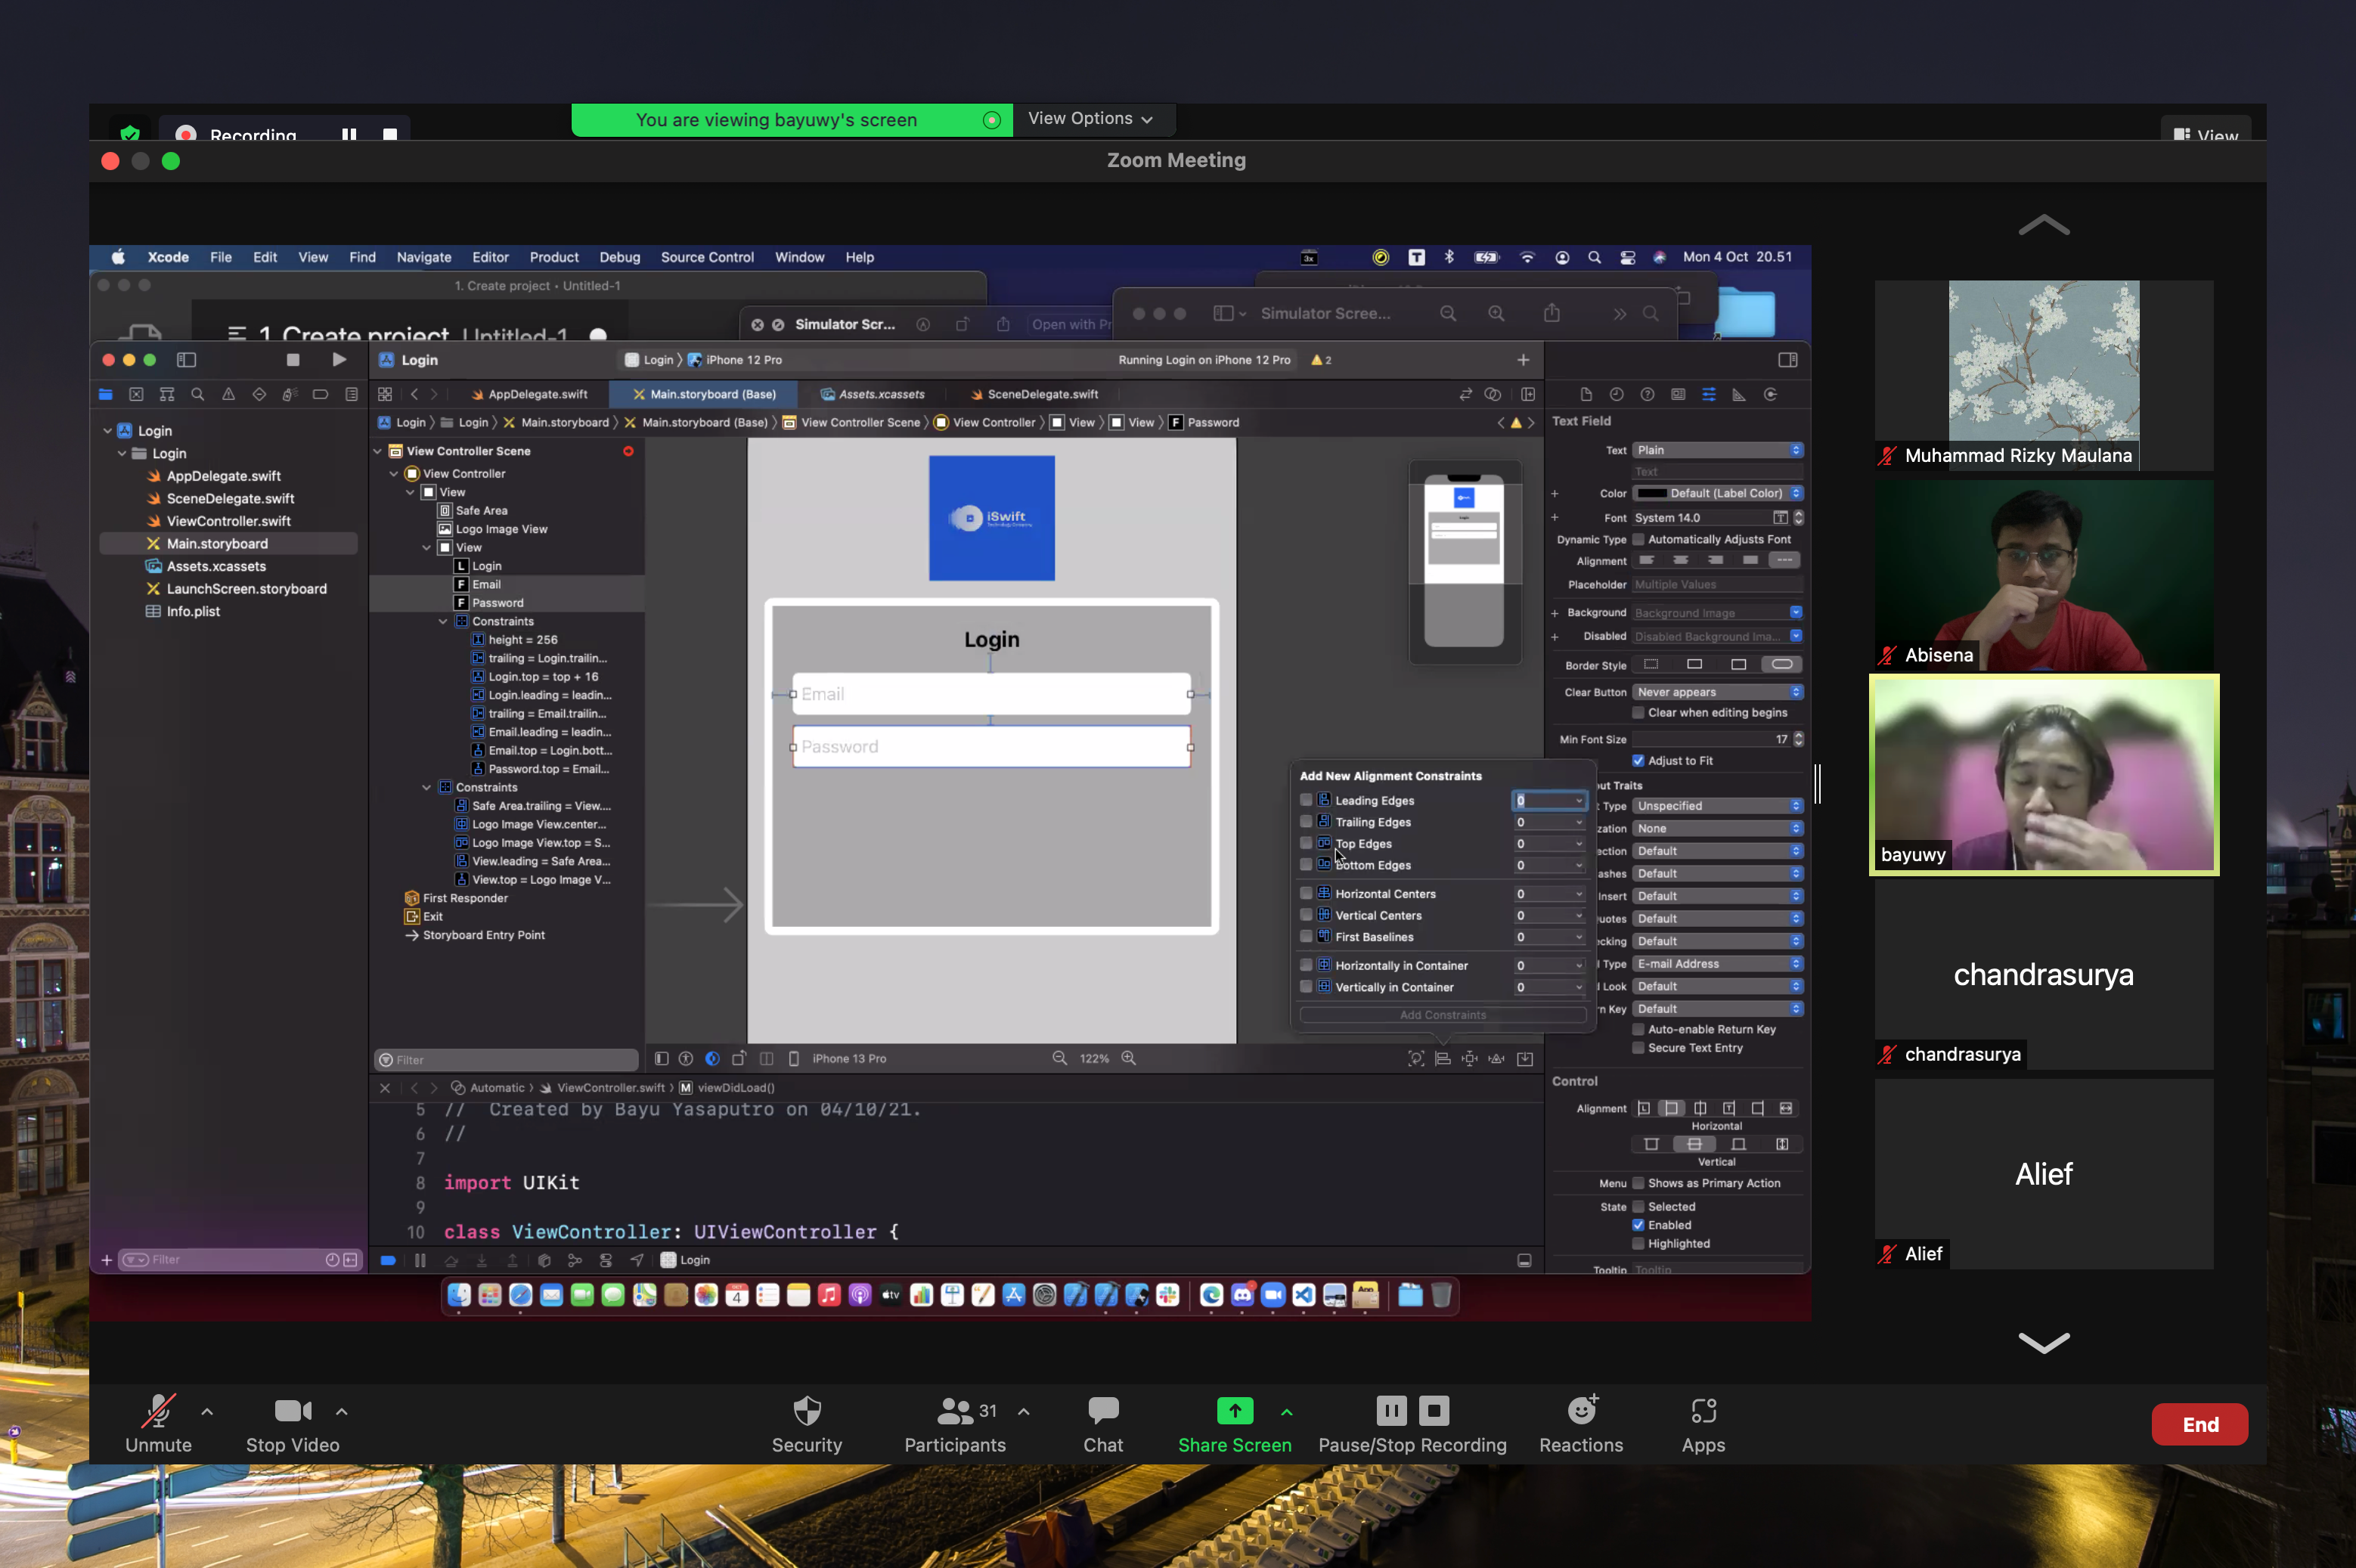This screenshot has width=2356, height=1568.
Task: Open the Debug Memory Graph icon
Action: point(575,1260)
